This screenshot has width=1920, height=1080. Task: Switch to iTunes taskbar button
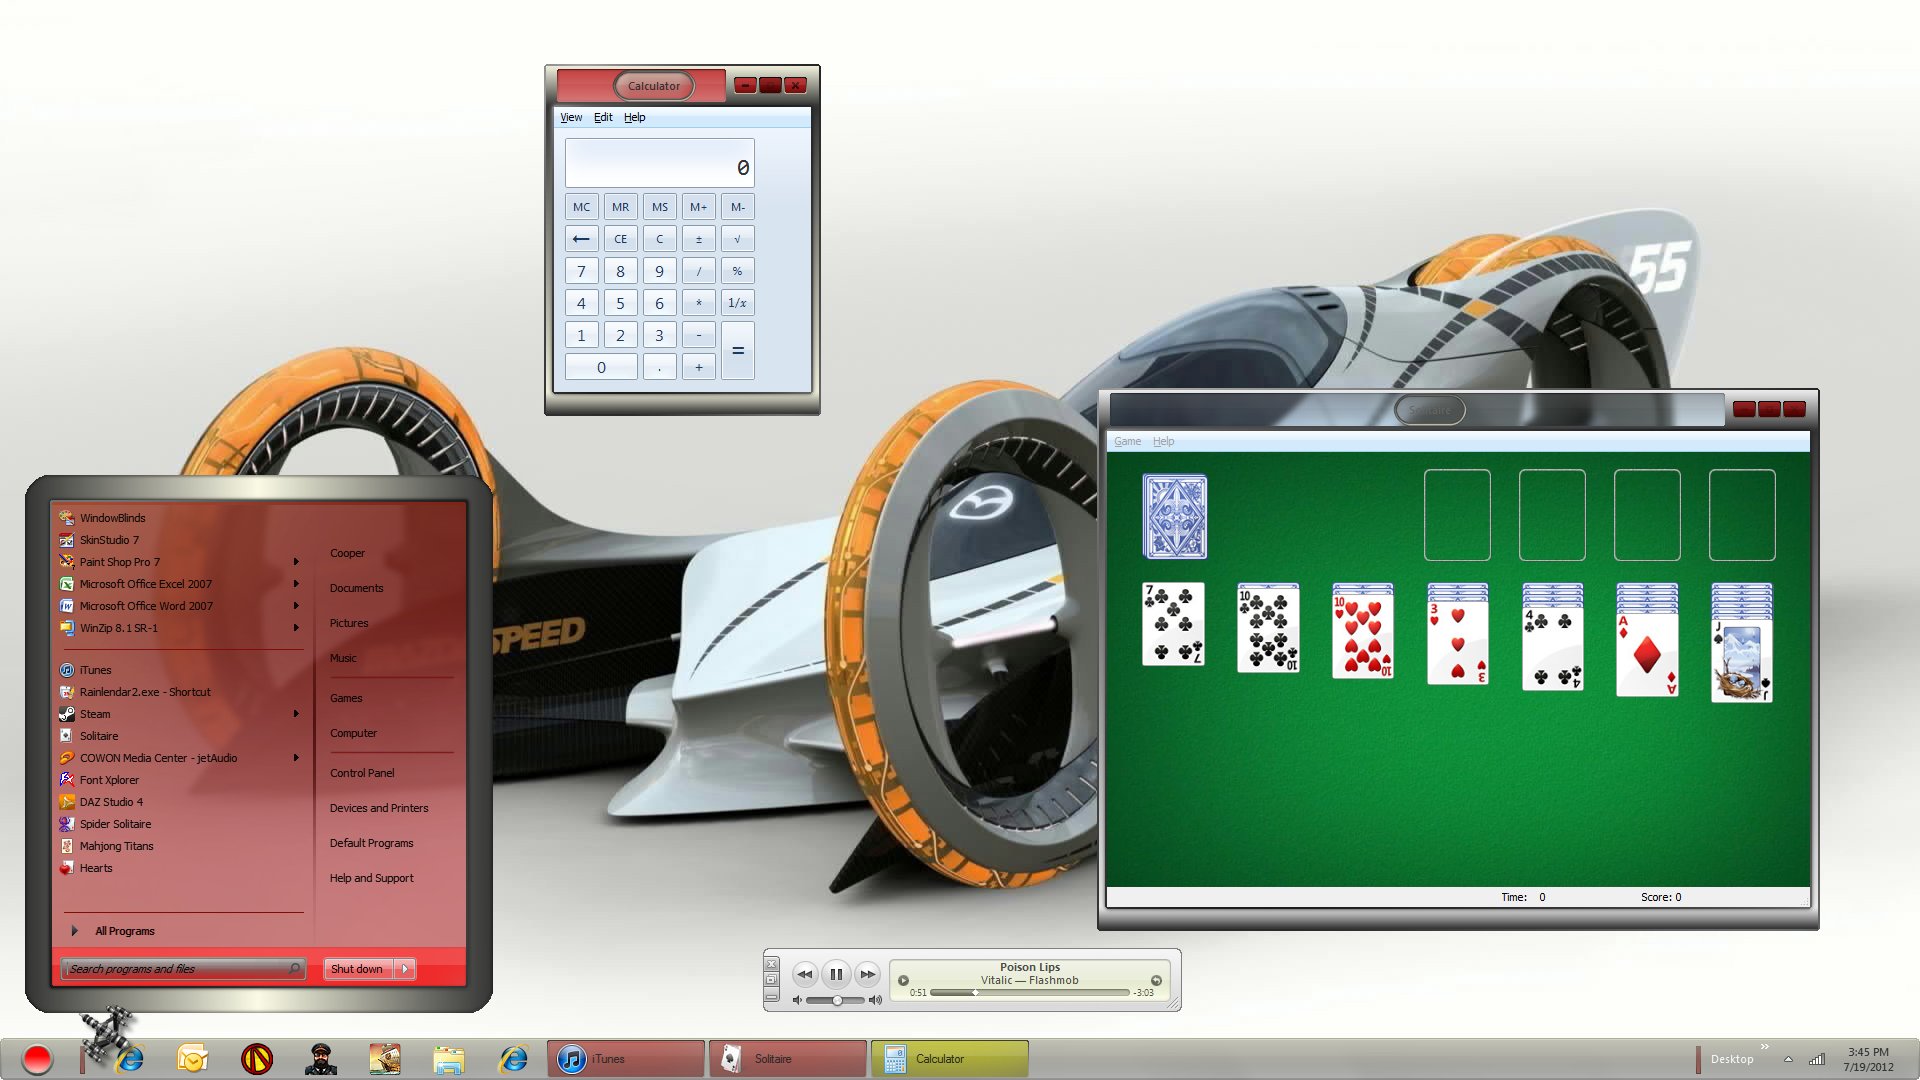(x=626, y=1058)
